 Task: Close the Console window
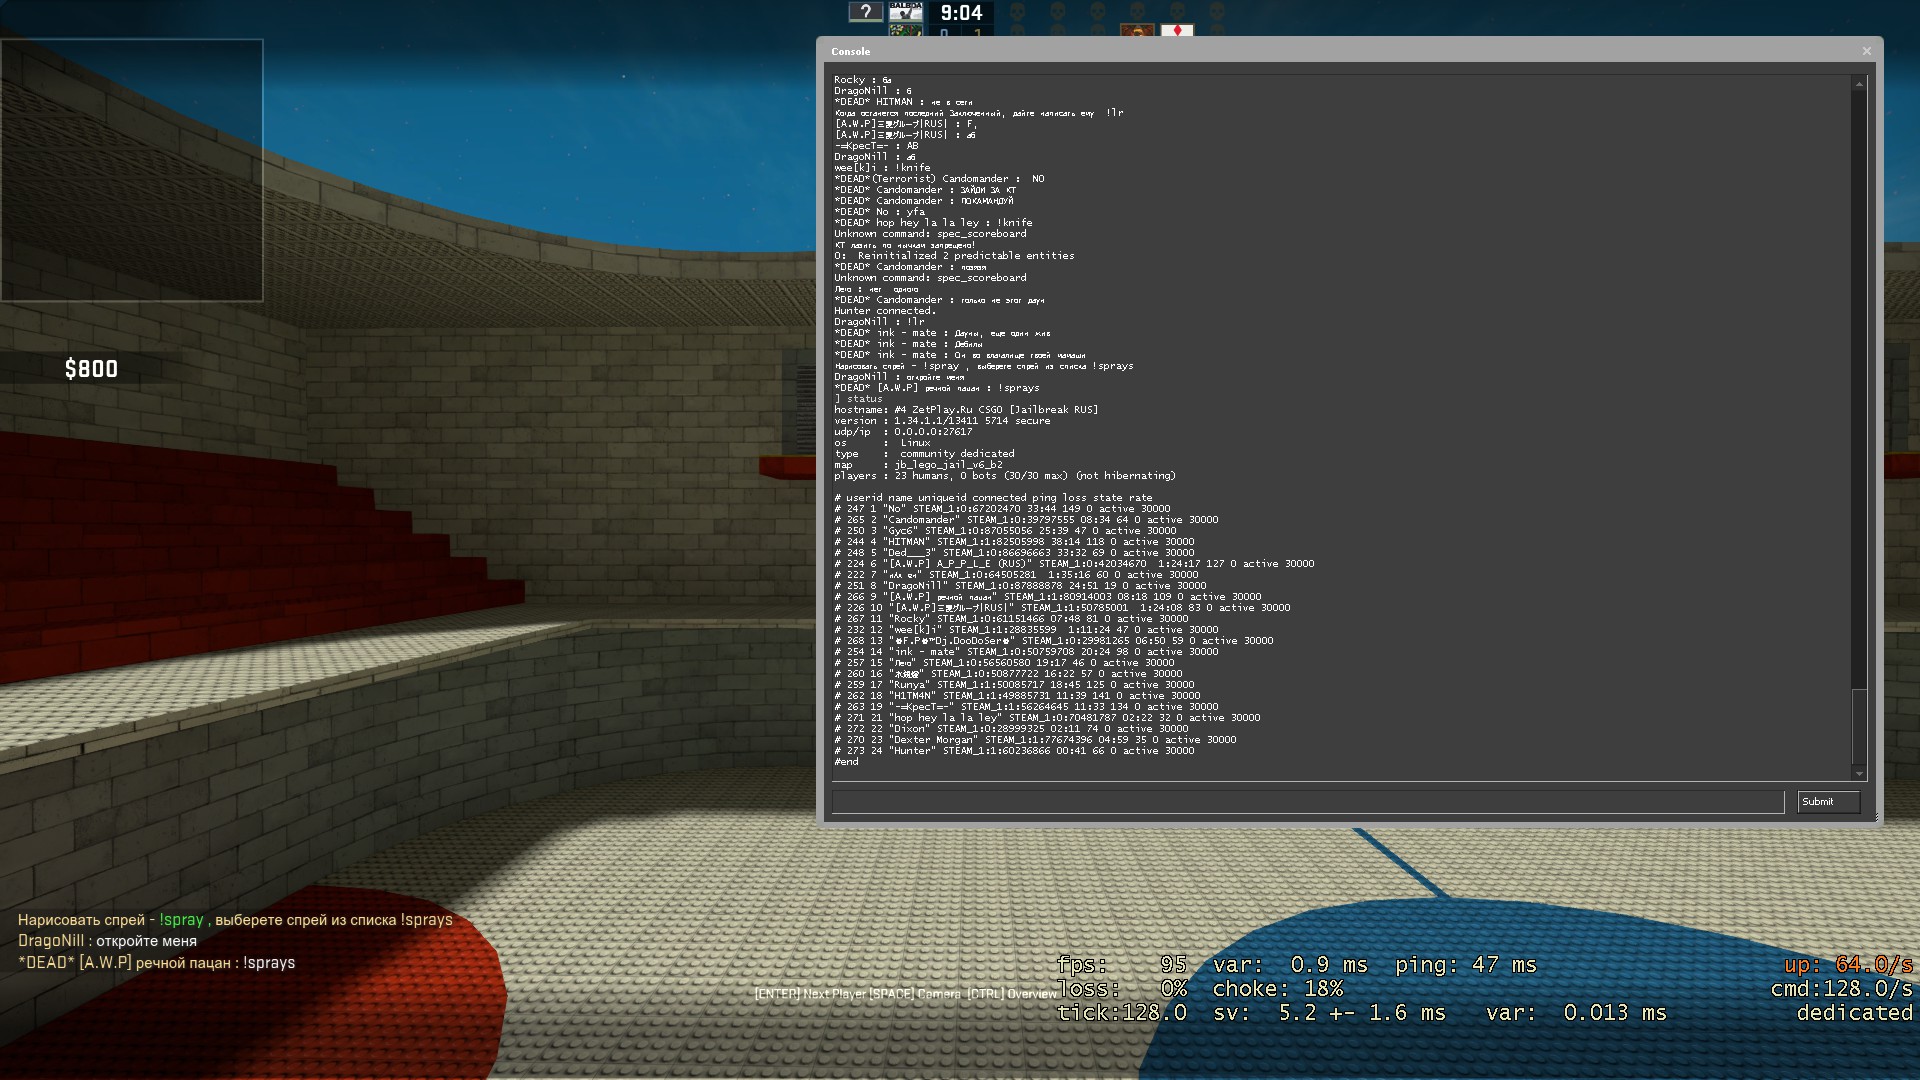click(x=1866, y=51)
